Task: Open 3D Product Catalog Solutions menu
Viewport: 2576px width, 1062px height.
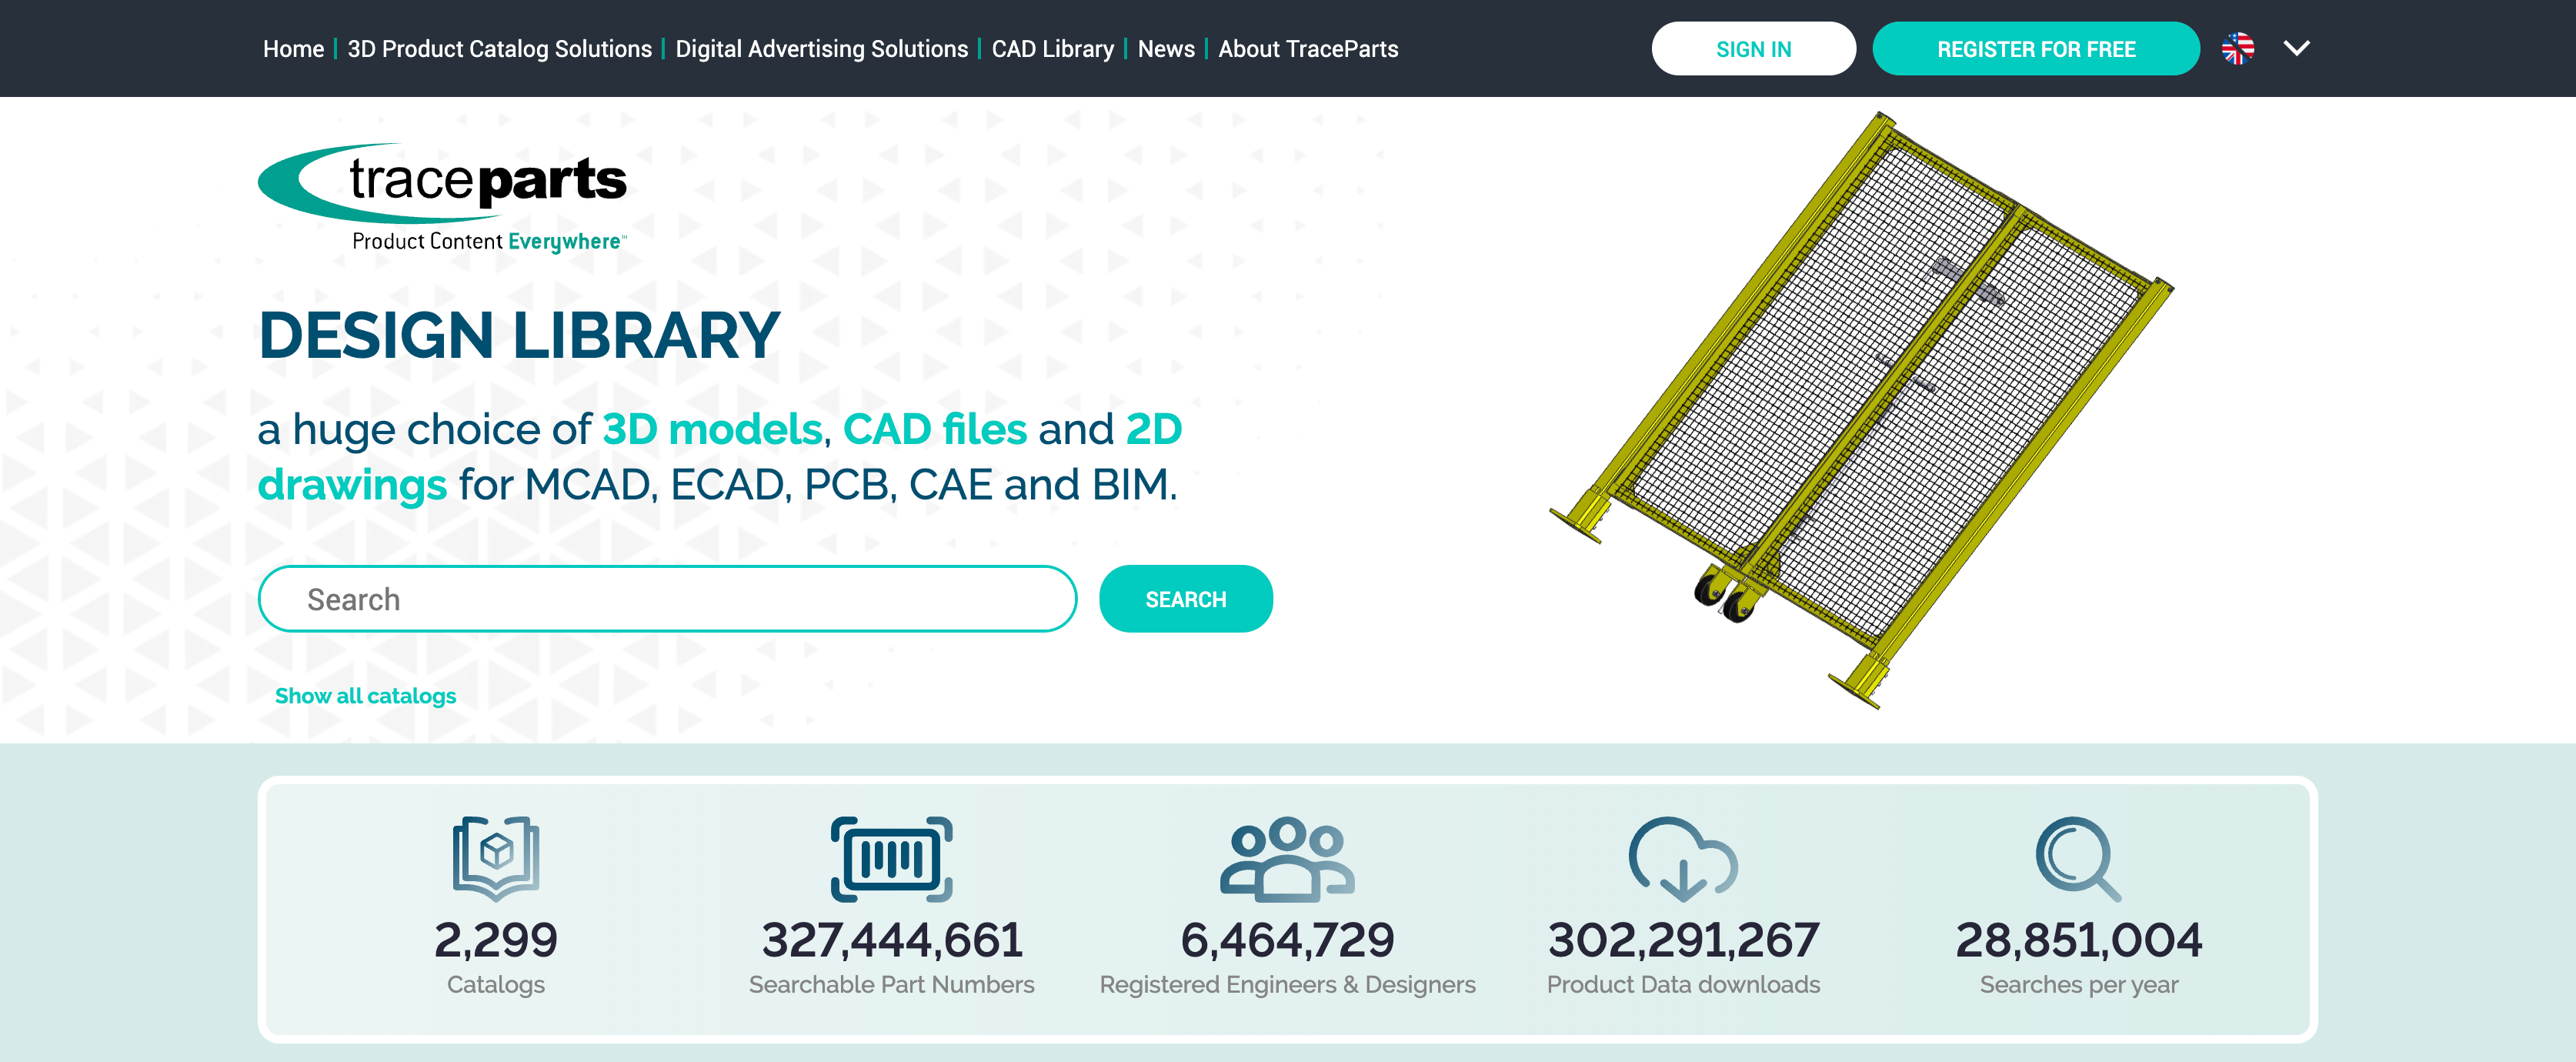Action: (x=499, y=49)
